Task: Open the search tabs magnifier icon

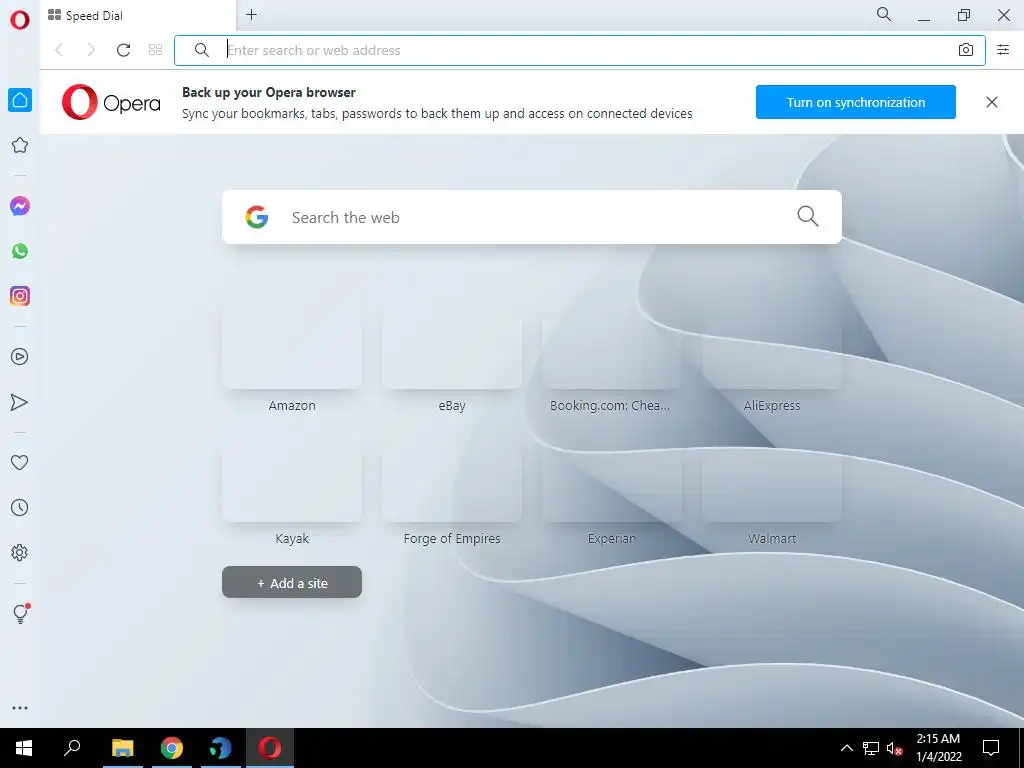Action: click(x=884, y=14)
